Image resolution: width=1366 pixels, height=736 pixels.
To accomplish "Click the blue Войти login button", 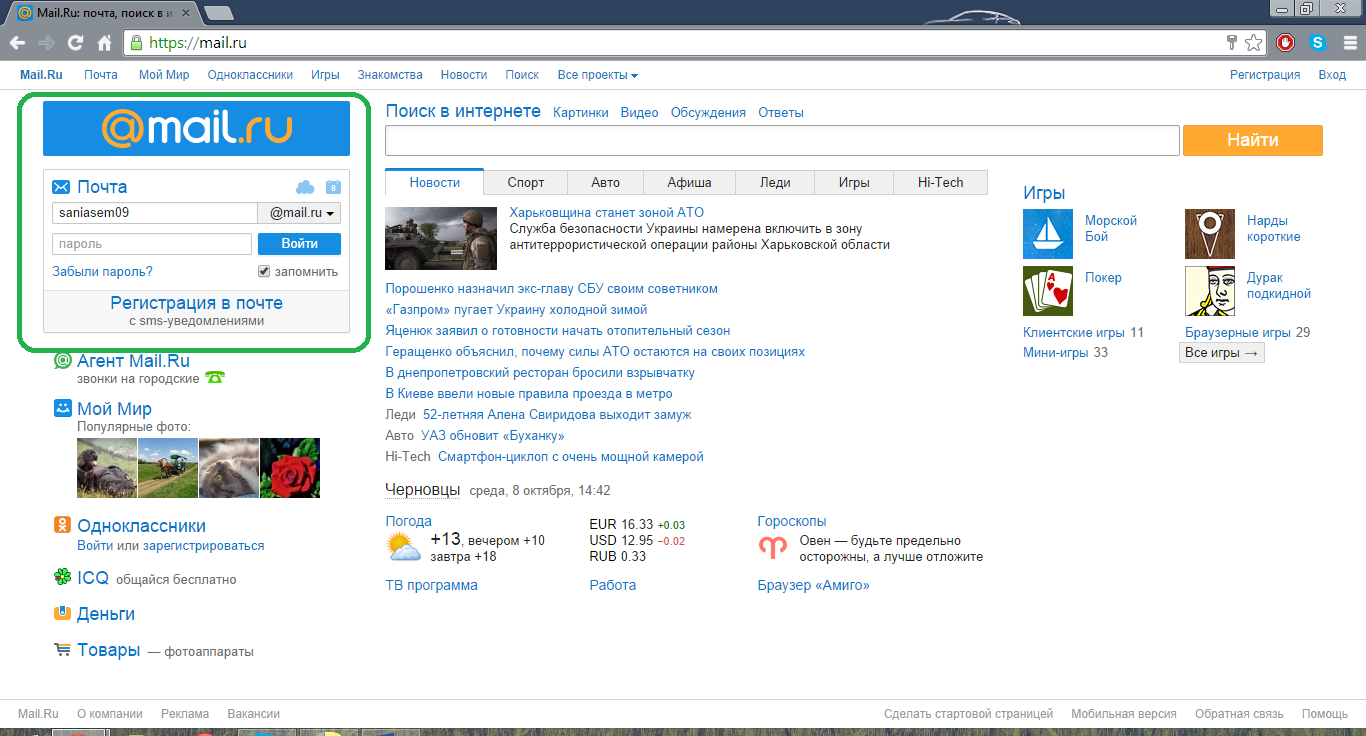I will point(299,244).
